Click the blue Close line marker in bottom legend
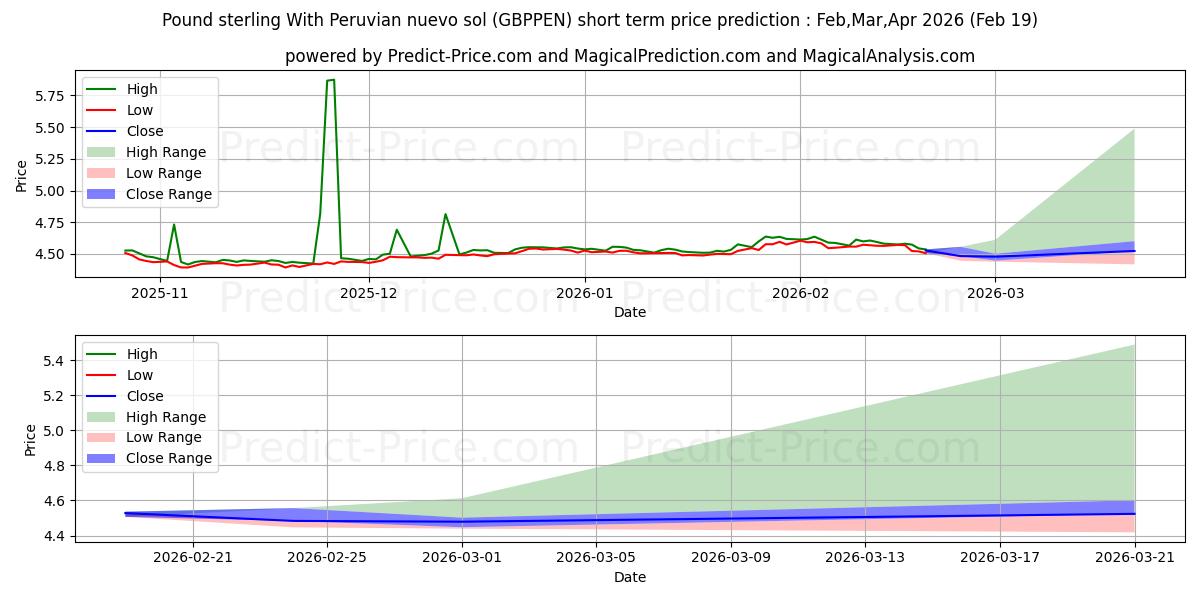Screen dimensions: 1200x600 point(102,396)
